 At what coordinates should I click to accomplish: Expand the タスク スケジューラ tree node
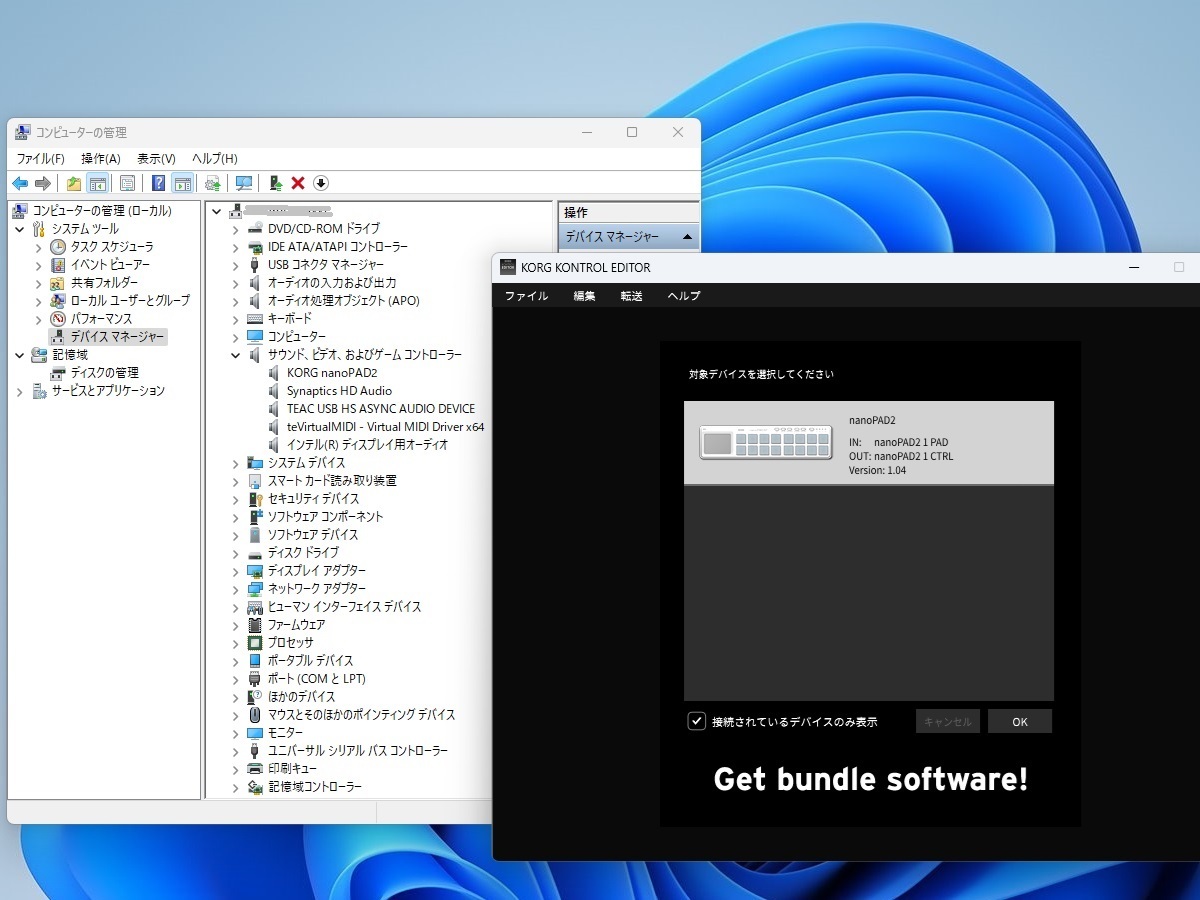point(39,247)
